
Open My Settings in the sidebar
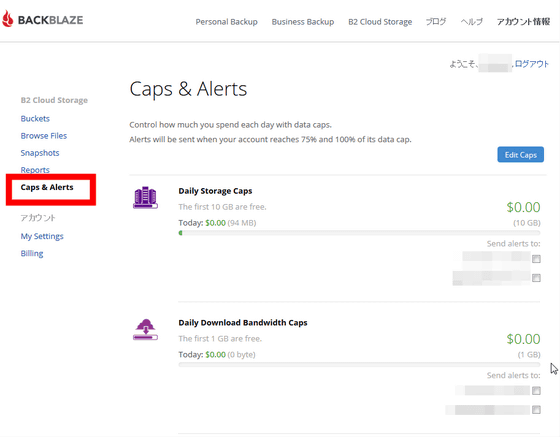42,236
